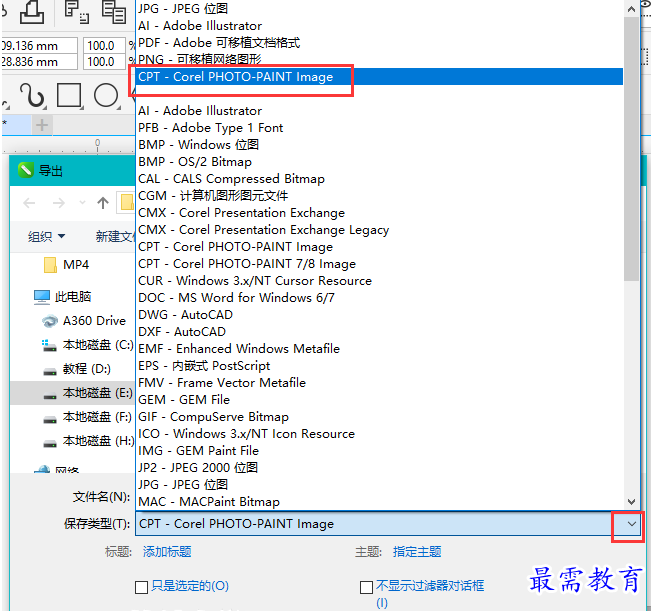Select the freehand curve tool icon
The height and width of the screenshot is (611, 651).
[32, 95]
